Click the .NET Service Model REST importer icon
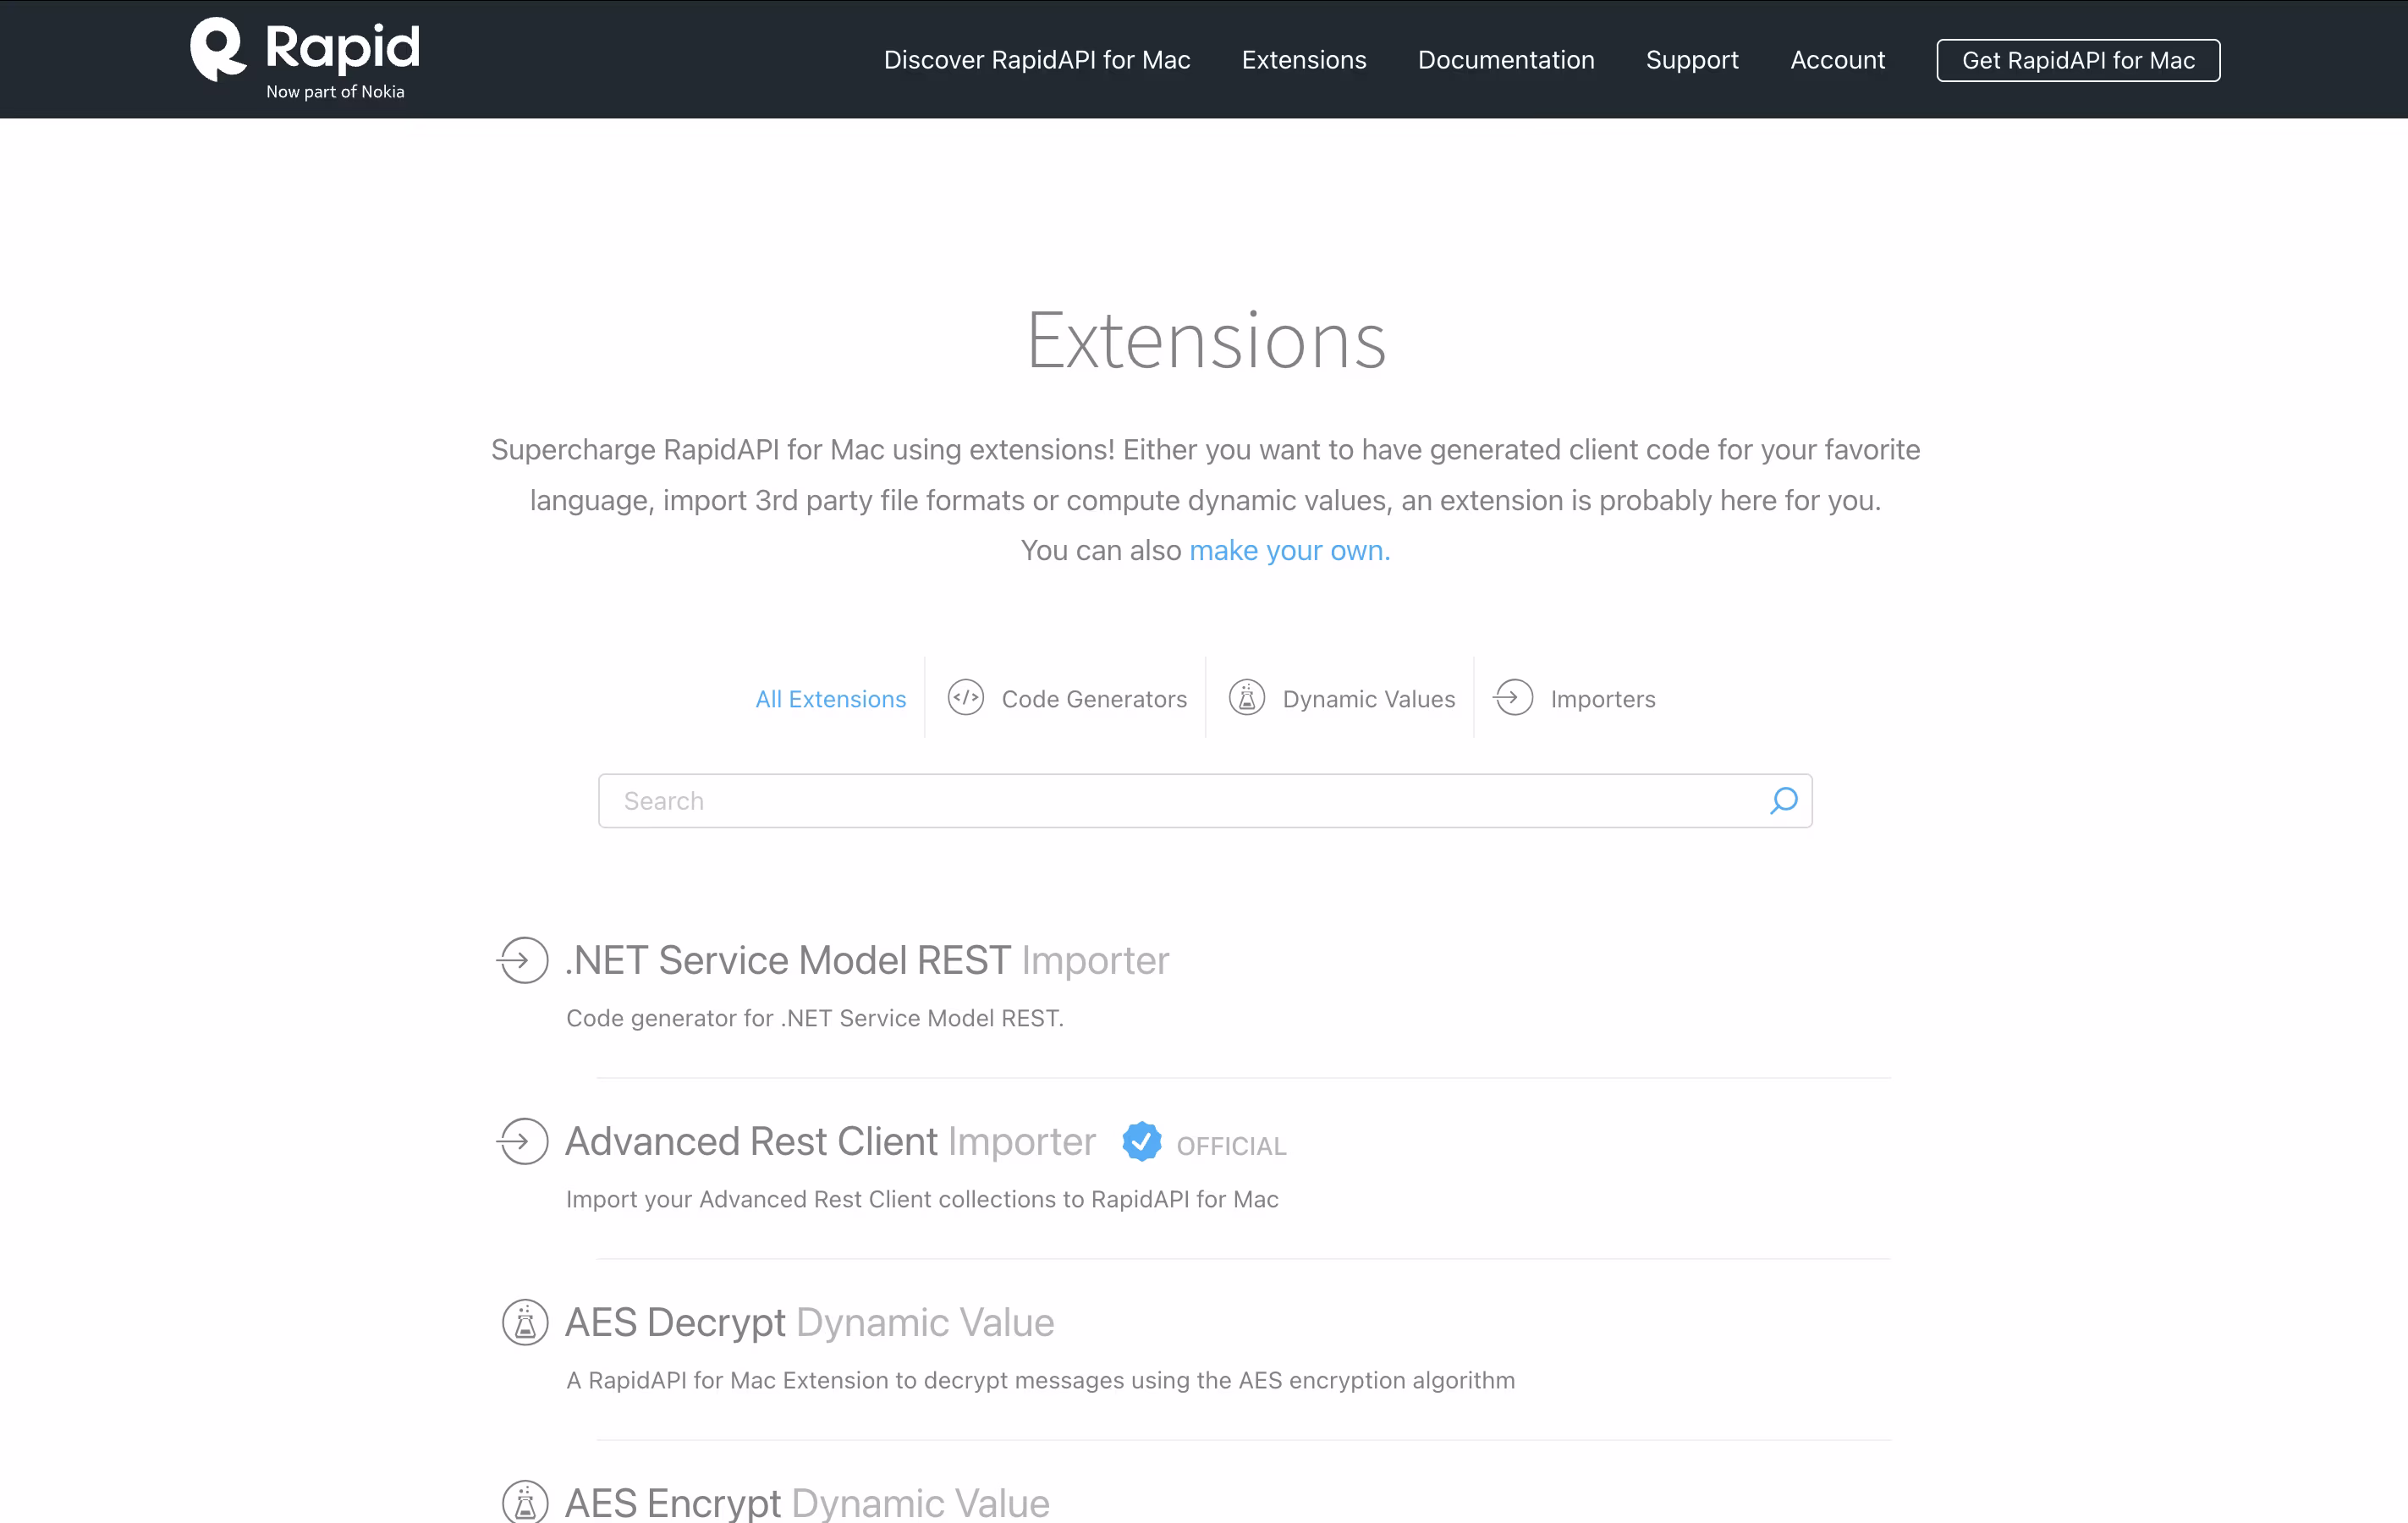 [523, 960]
